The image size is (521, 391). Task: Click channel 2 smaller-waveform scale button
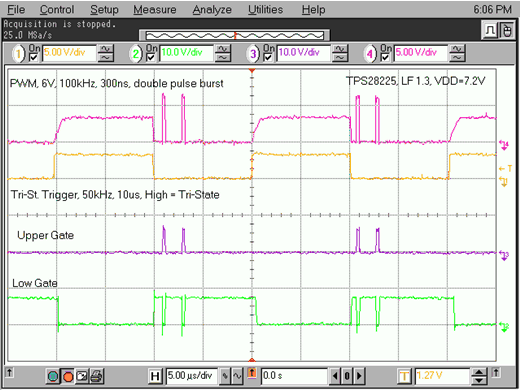pyautogui.click(x=223, y=58)
